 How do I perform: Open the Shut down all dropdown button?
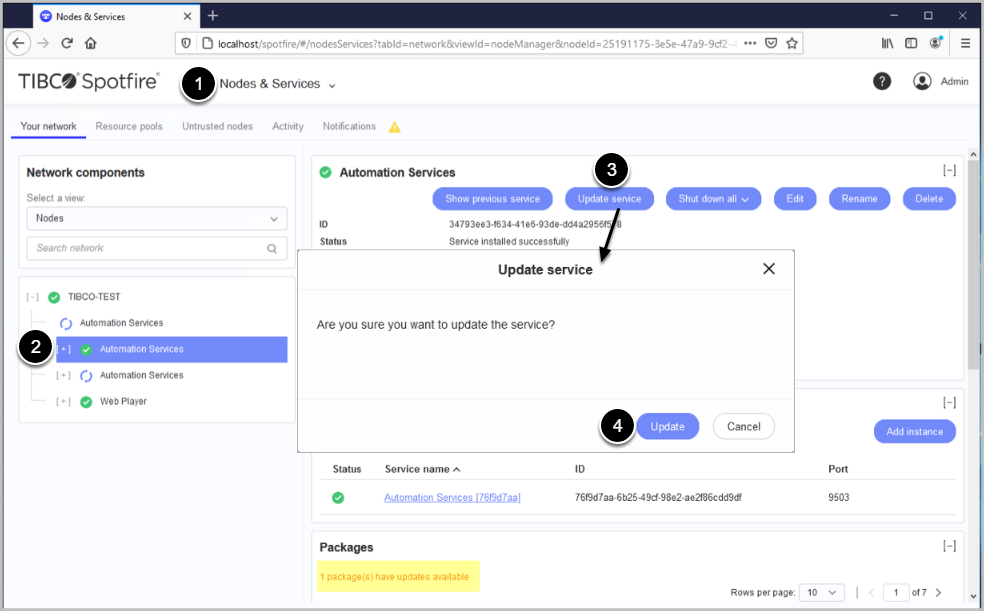(713, 199)
